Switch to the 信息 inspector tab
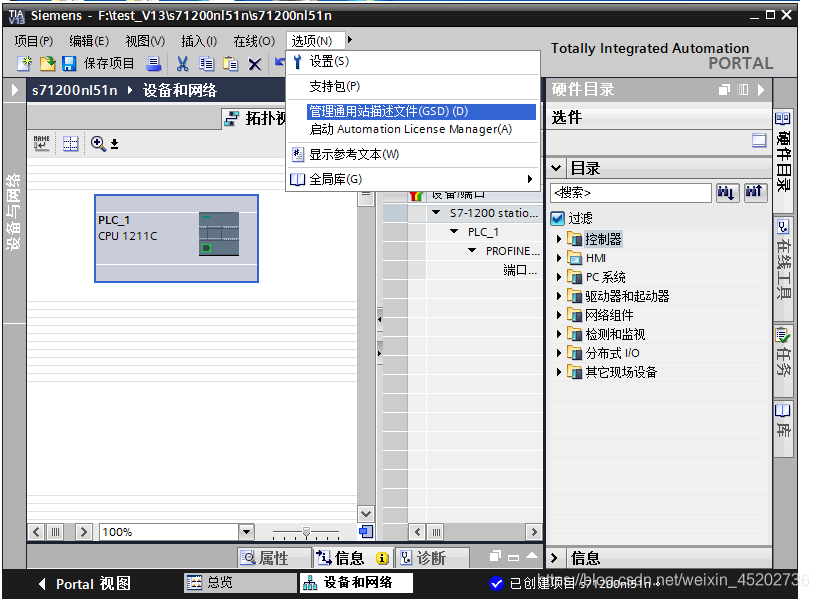819x599 pixels. pos(353,558)
